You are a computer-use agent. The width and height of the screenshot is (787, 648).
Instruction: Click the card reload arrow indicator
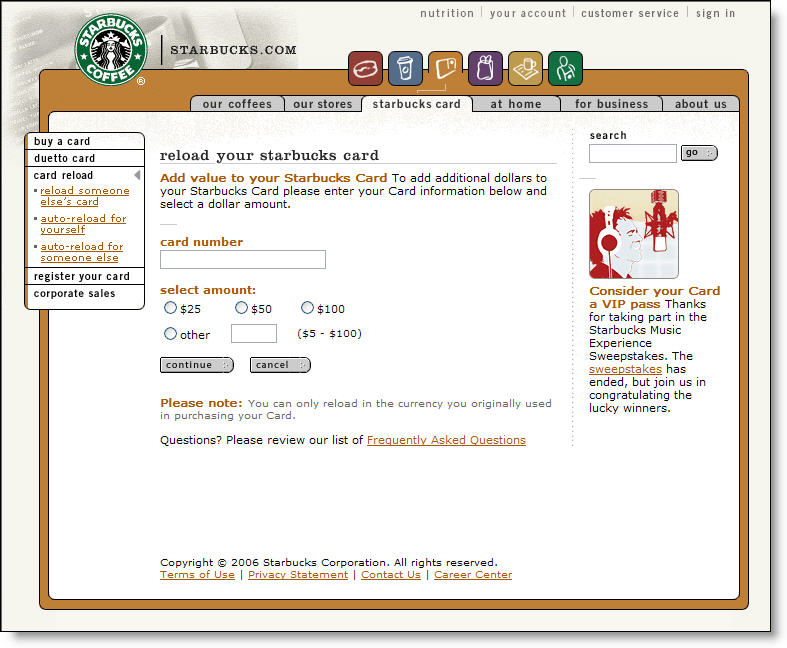[137, 175]
